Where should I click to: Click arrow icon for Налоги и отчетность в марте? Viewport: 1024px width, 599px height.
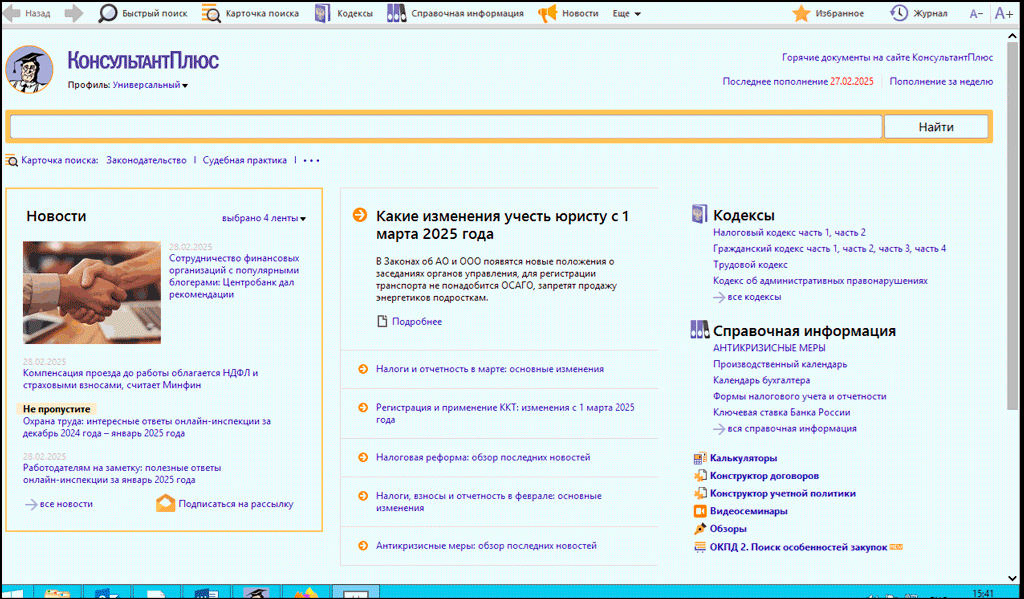363,369
